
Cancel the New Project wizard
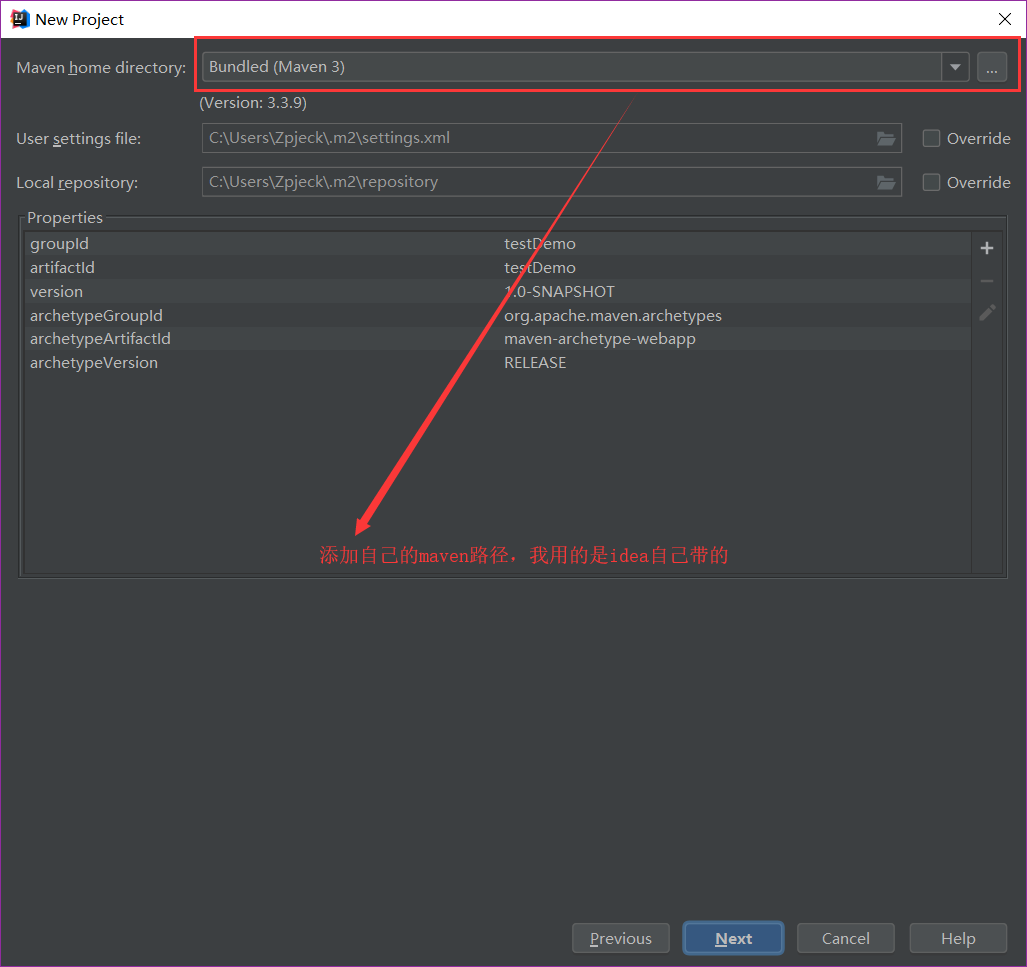click(x=846, y=938)
